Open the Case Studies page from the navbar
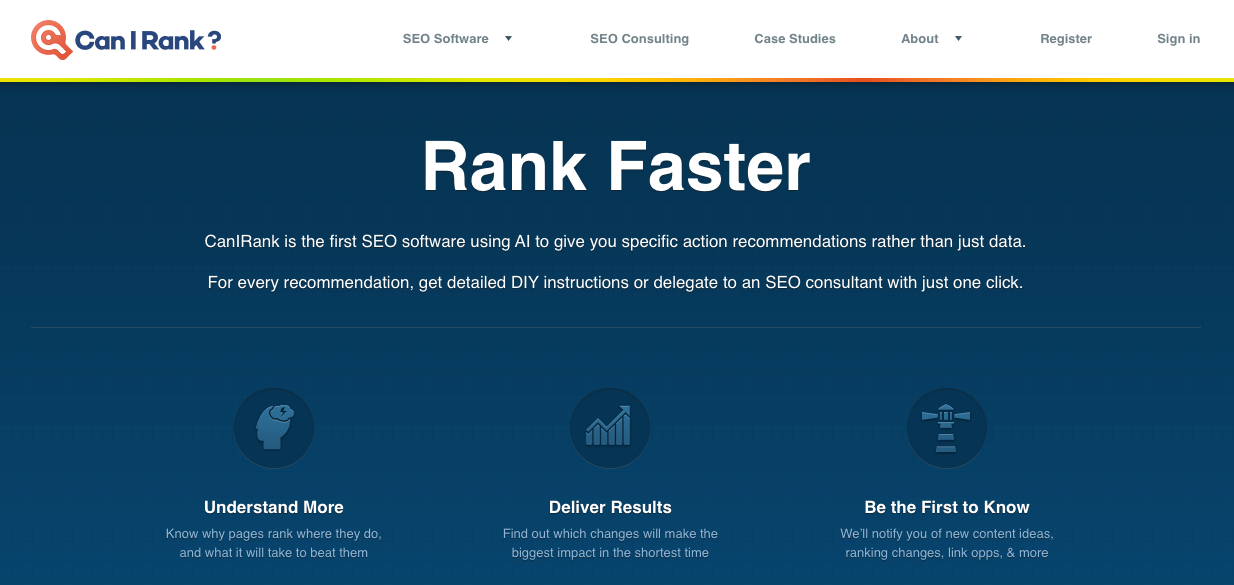Viewport: 1234px width, 585px height. coord(795,39)
